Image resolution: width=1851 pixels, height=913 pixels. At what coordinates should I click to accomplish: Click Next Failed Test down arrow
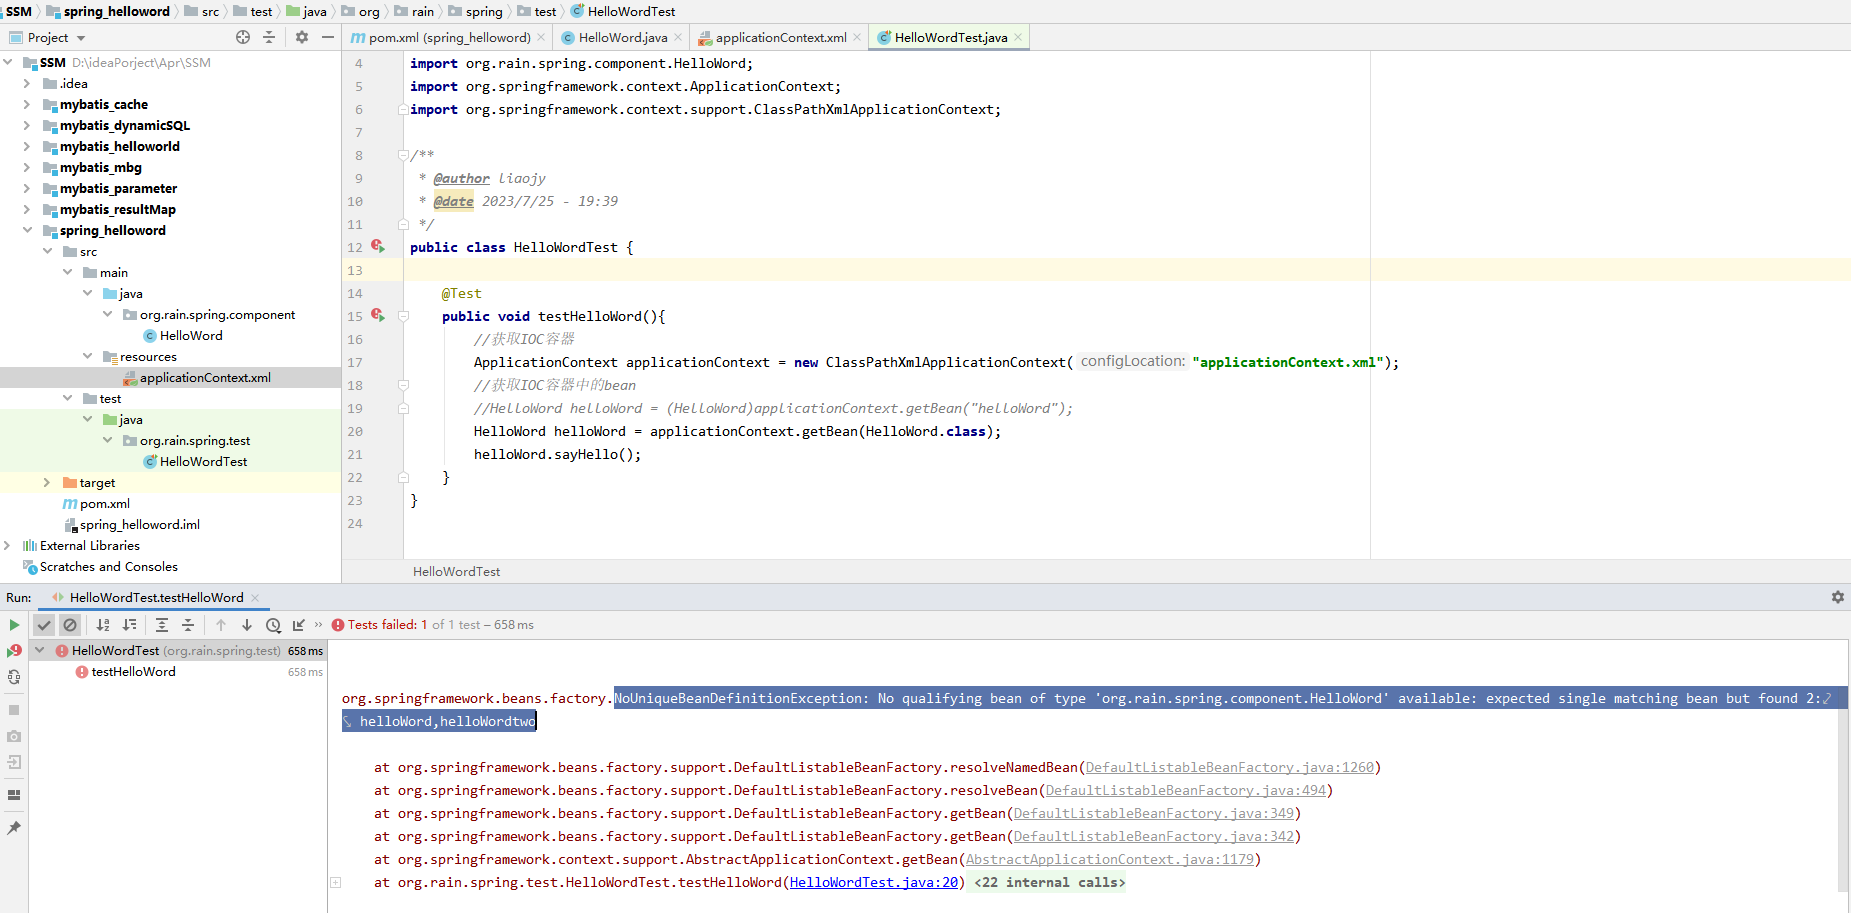pos(247,625)
